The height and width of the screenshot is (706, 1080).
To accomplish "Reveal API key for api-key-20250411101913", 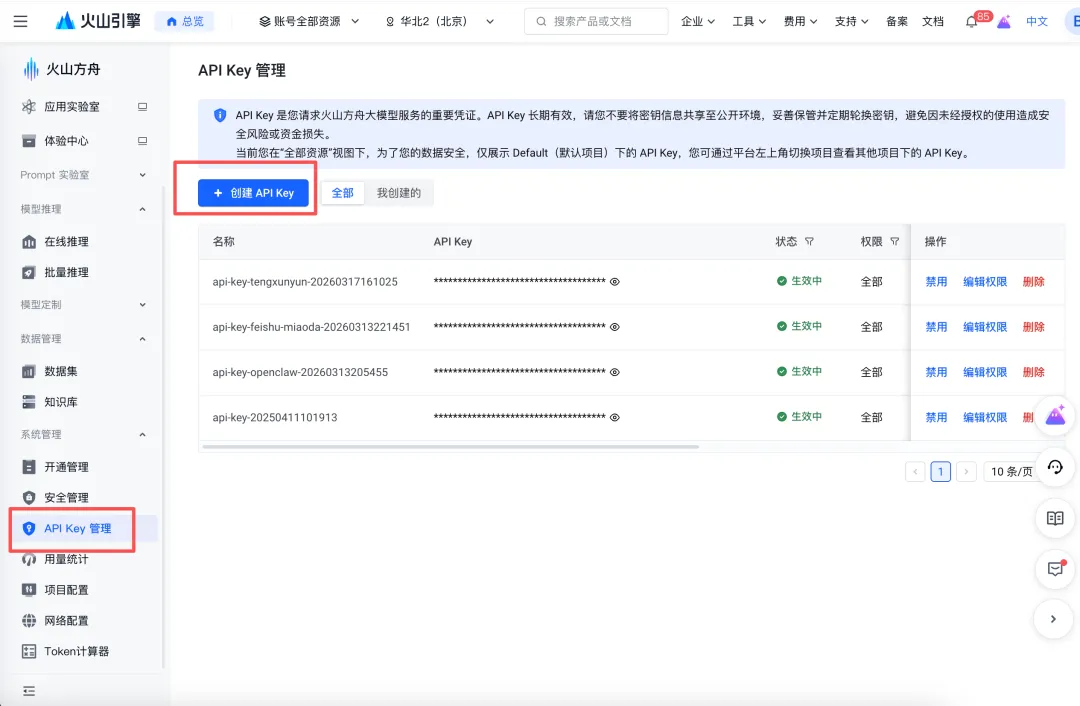I will (x=615, y=417).
